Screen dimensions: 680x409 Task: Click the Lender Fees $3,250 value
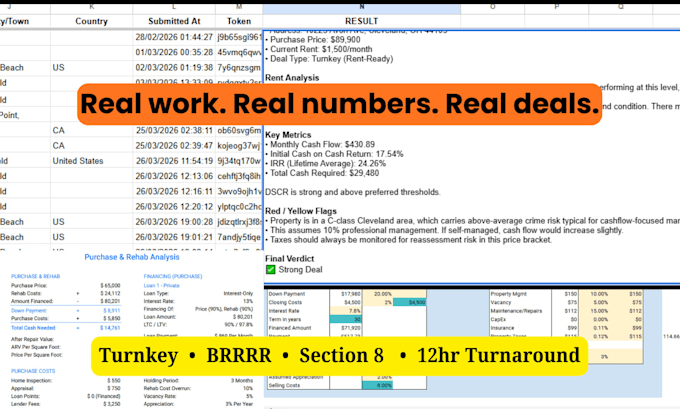click(112, 404)
